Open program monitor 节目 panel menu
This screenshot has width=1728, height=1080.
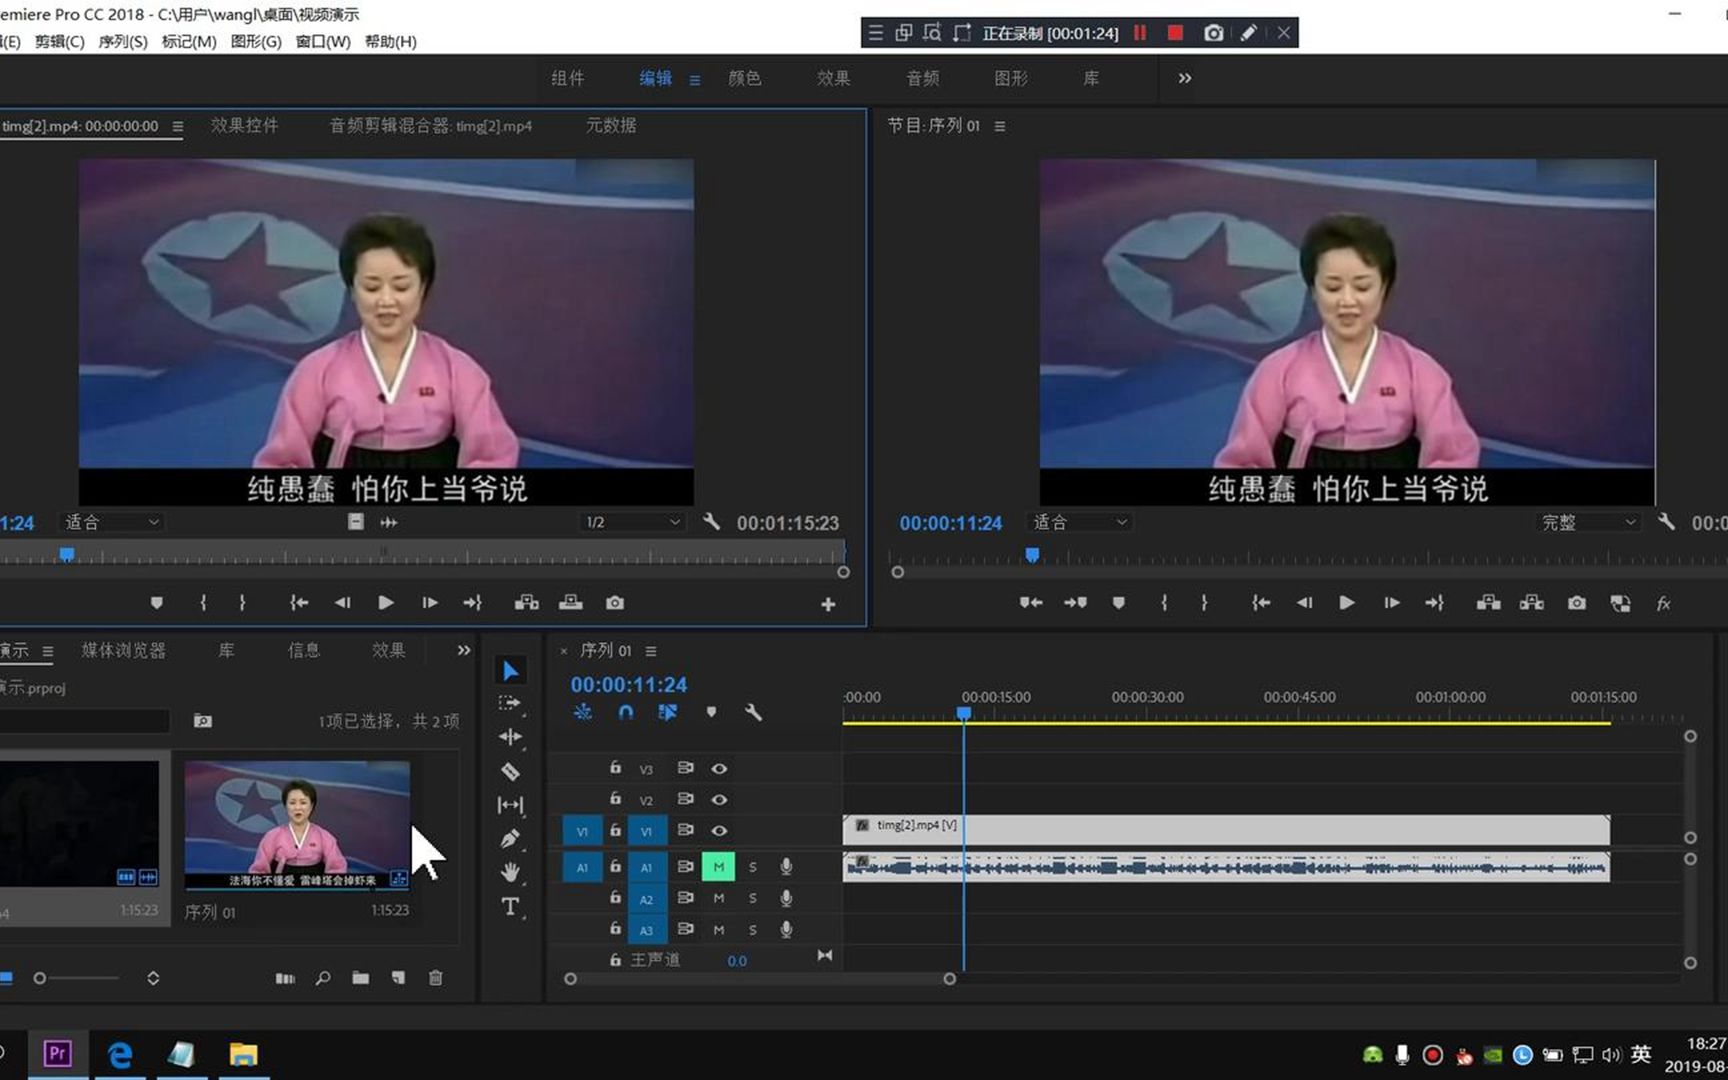[999, 126]
